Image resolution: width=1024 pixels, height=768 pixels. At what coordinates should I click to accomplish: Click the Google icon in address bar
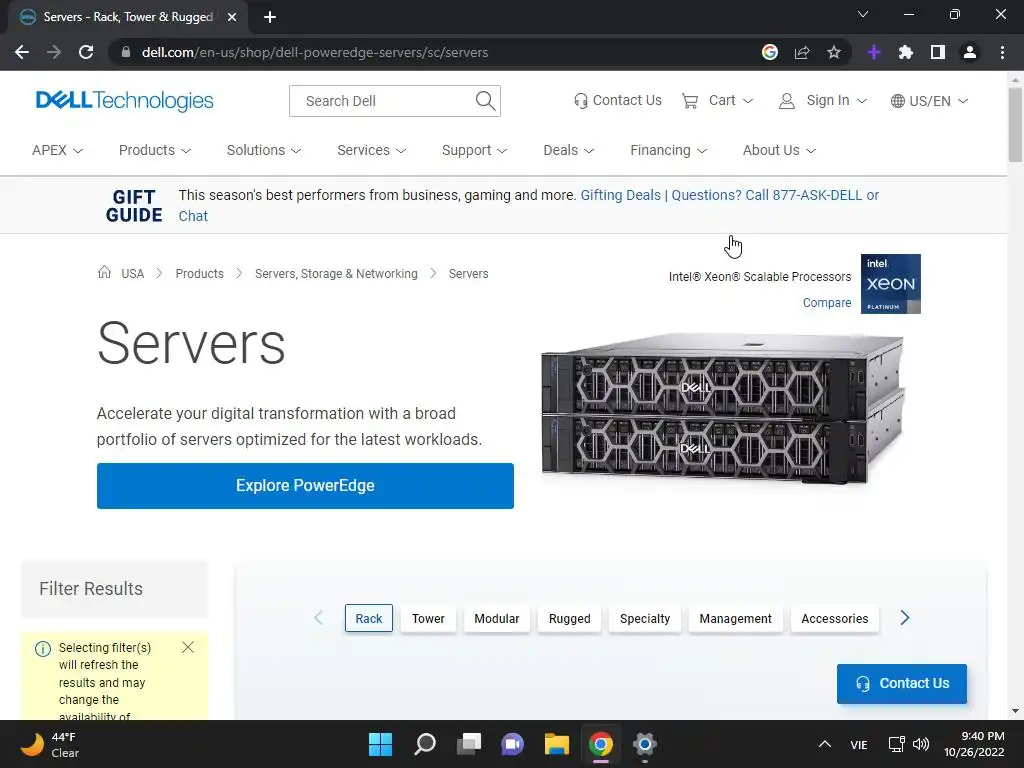pyautogui.click(x=770, y=52)
